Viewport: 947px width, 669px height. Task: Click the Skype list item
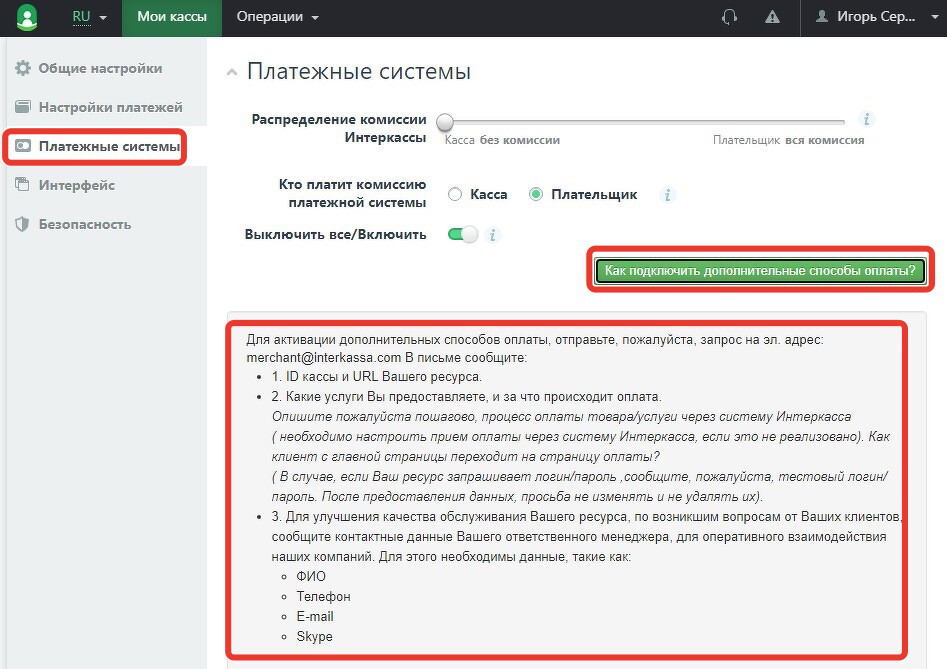314,636
